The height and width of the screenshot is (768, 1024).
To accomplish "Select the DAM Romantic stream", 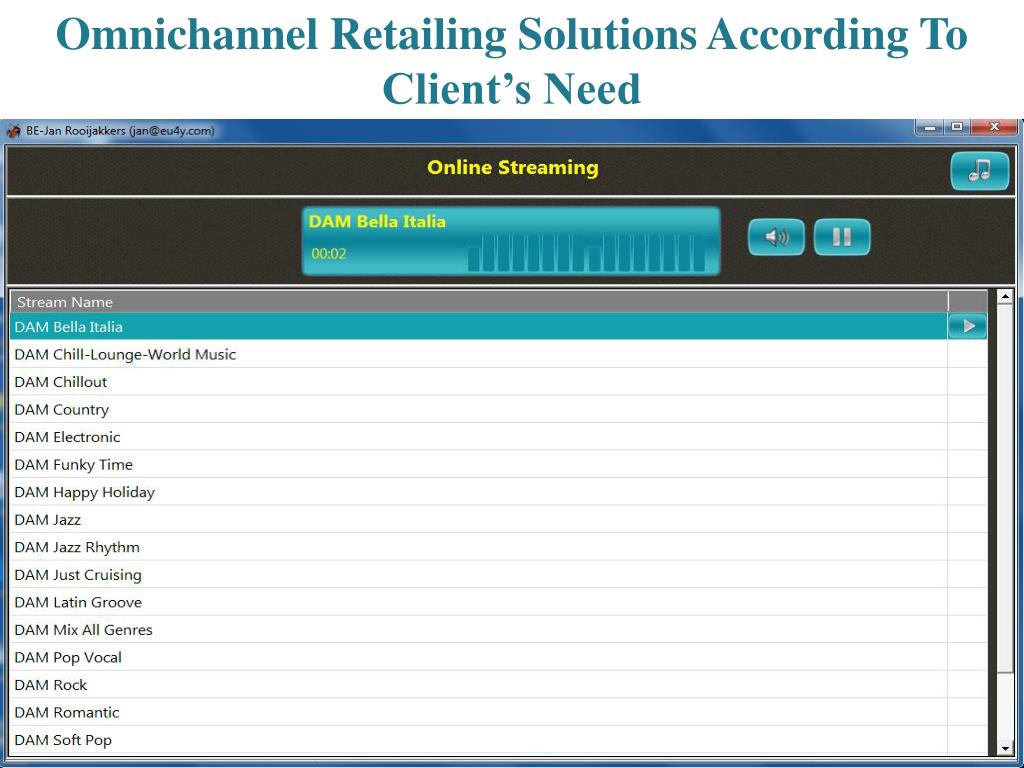I will point(479,712).
